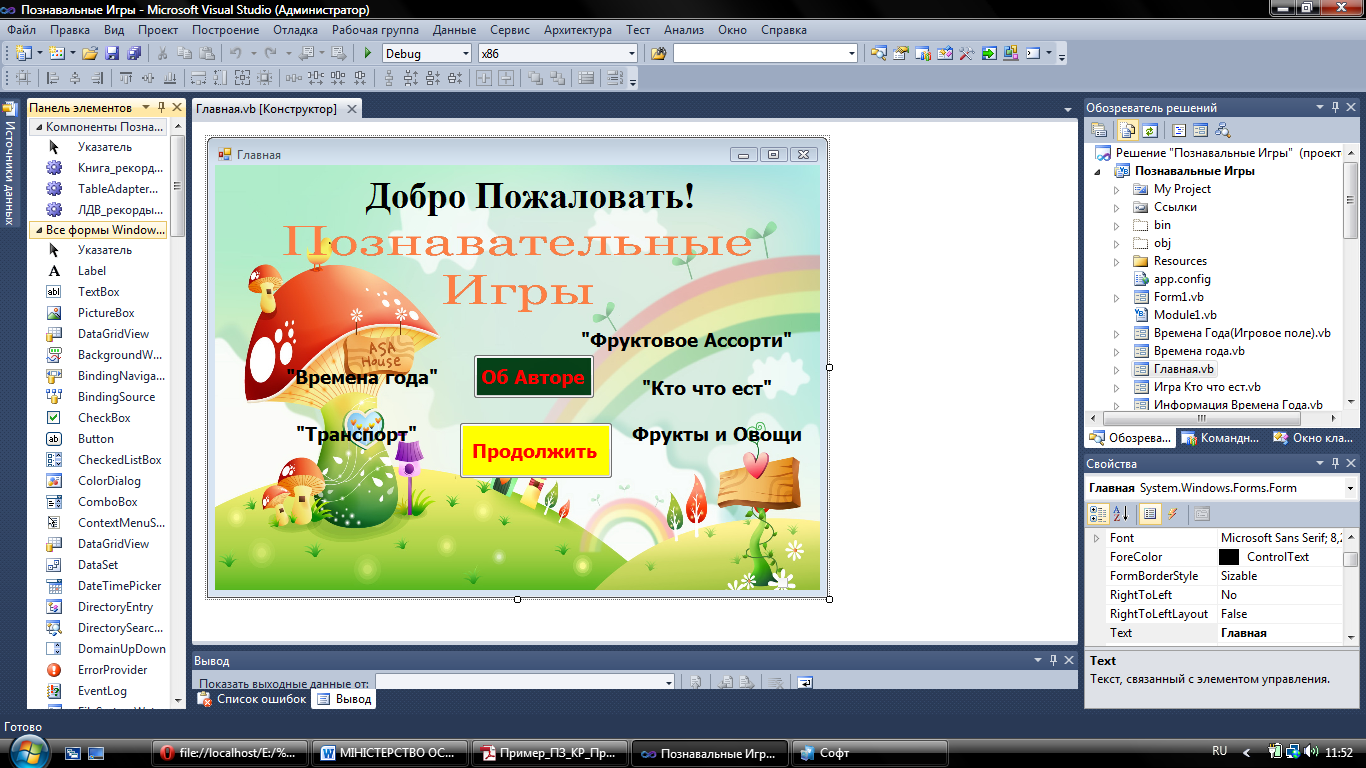
Task: Click the Undo arrow in the toolbar
Action: coord(235,53)
